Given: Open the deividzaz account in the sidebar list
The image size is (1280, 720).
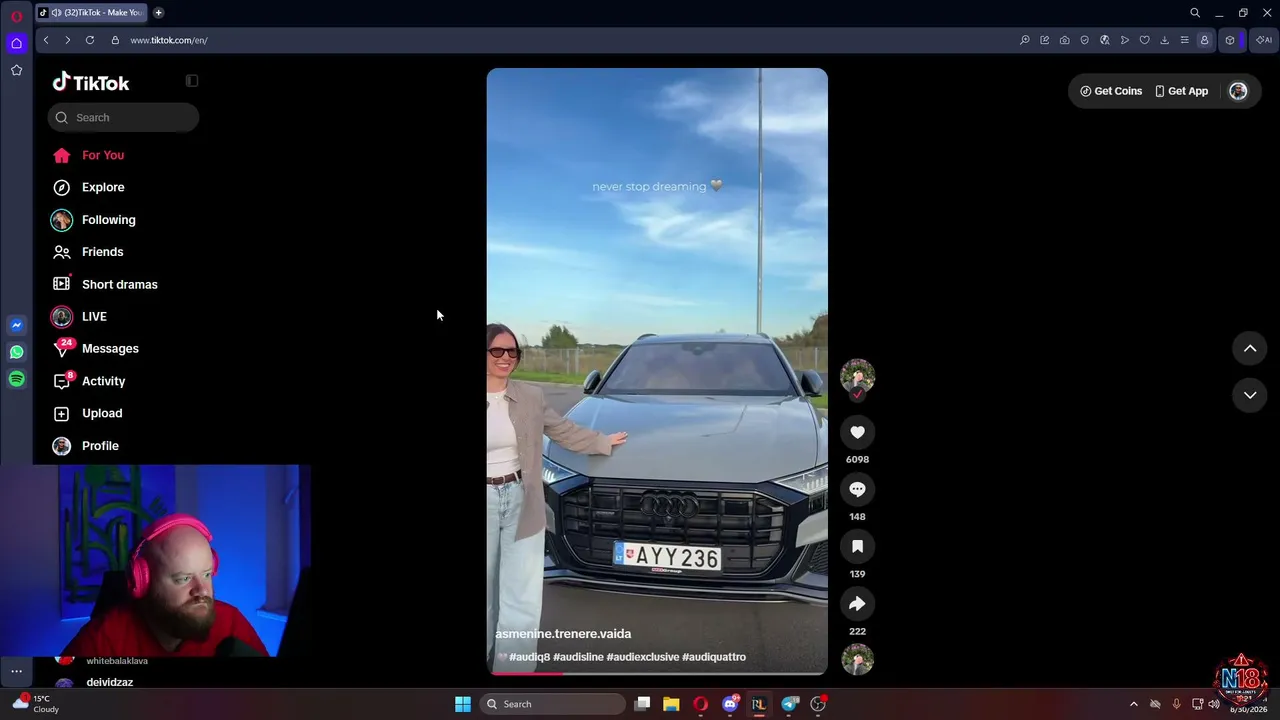Looking at the screenshot, I should click(110, 682).
